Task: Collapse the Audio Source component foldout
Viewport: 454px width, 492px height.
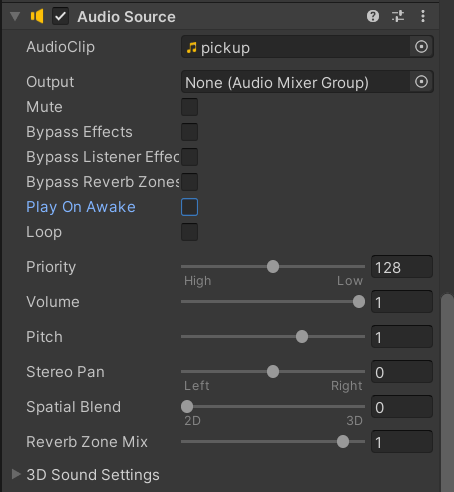Action: click(x=15, y=16)
